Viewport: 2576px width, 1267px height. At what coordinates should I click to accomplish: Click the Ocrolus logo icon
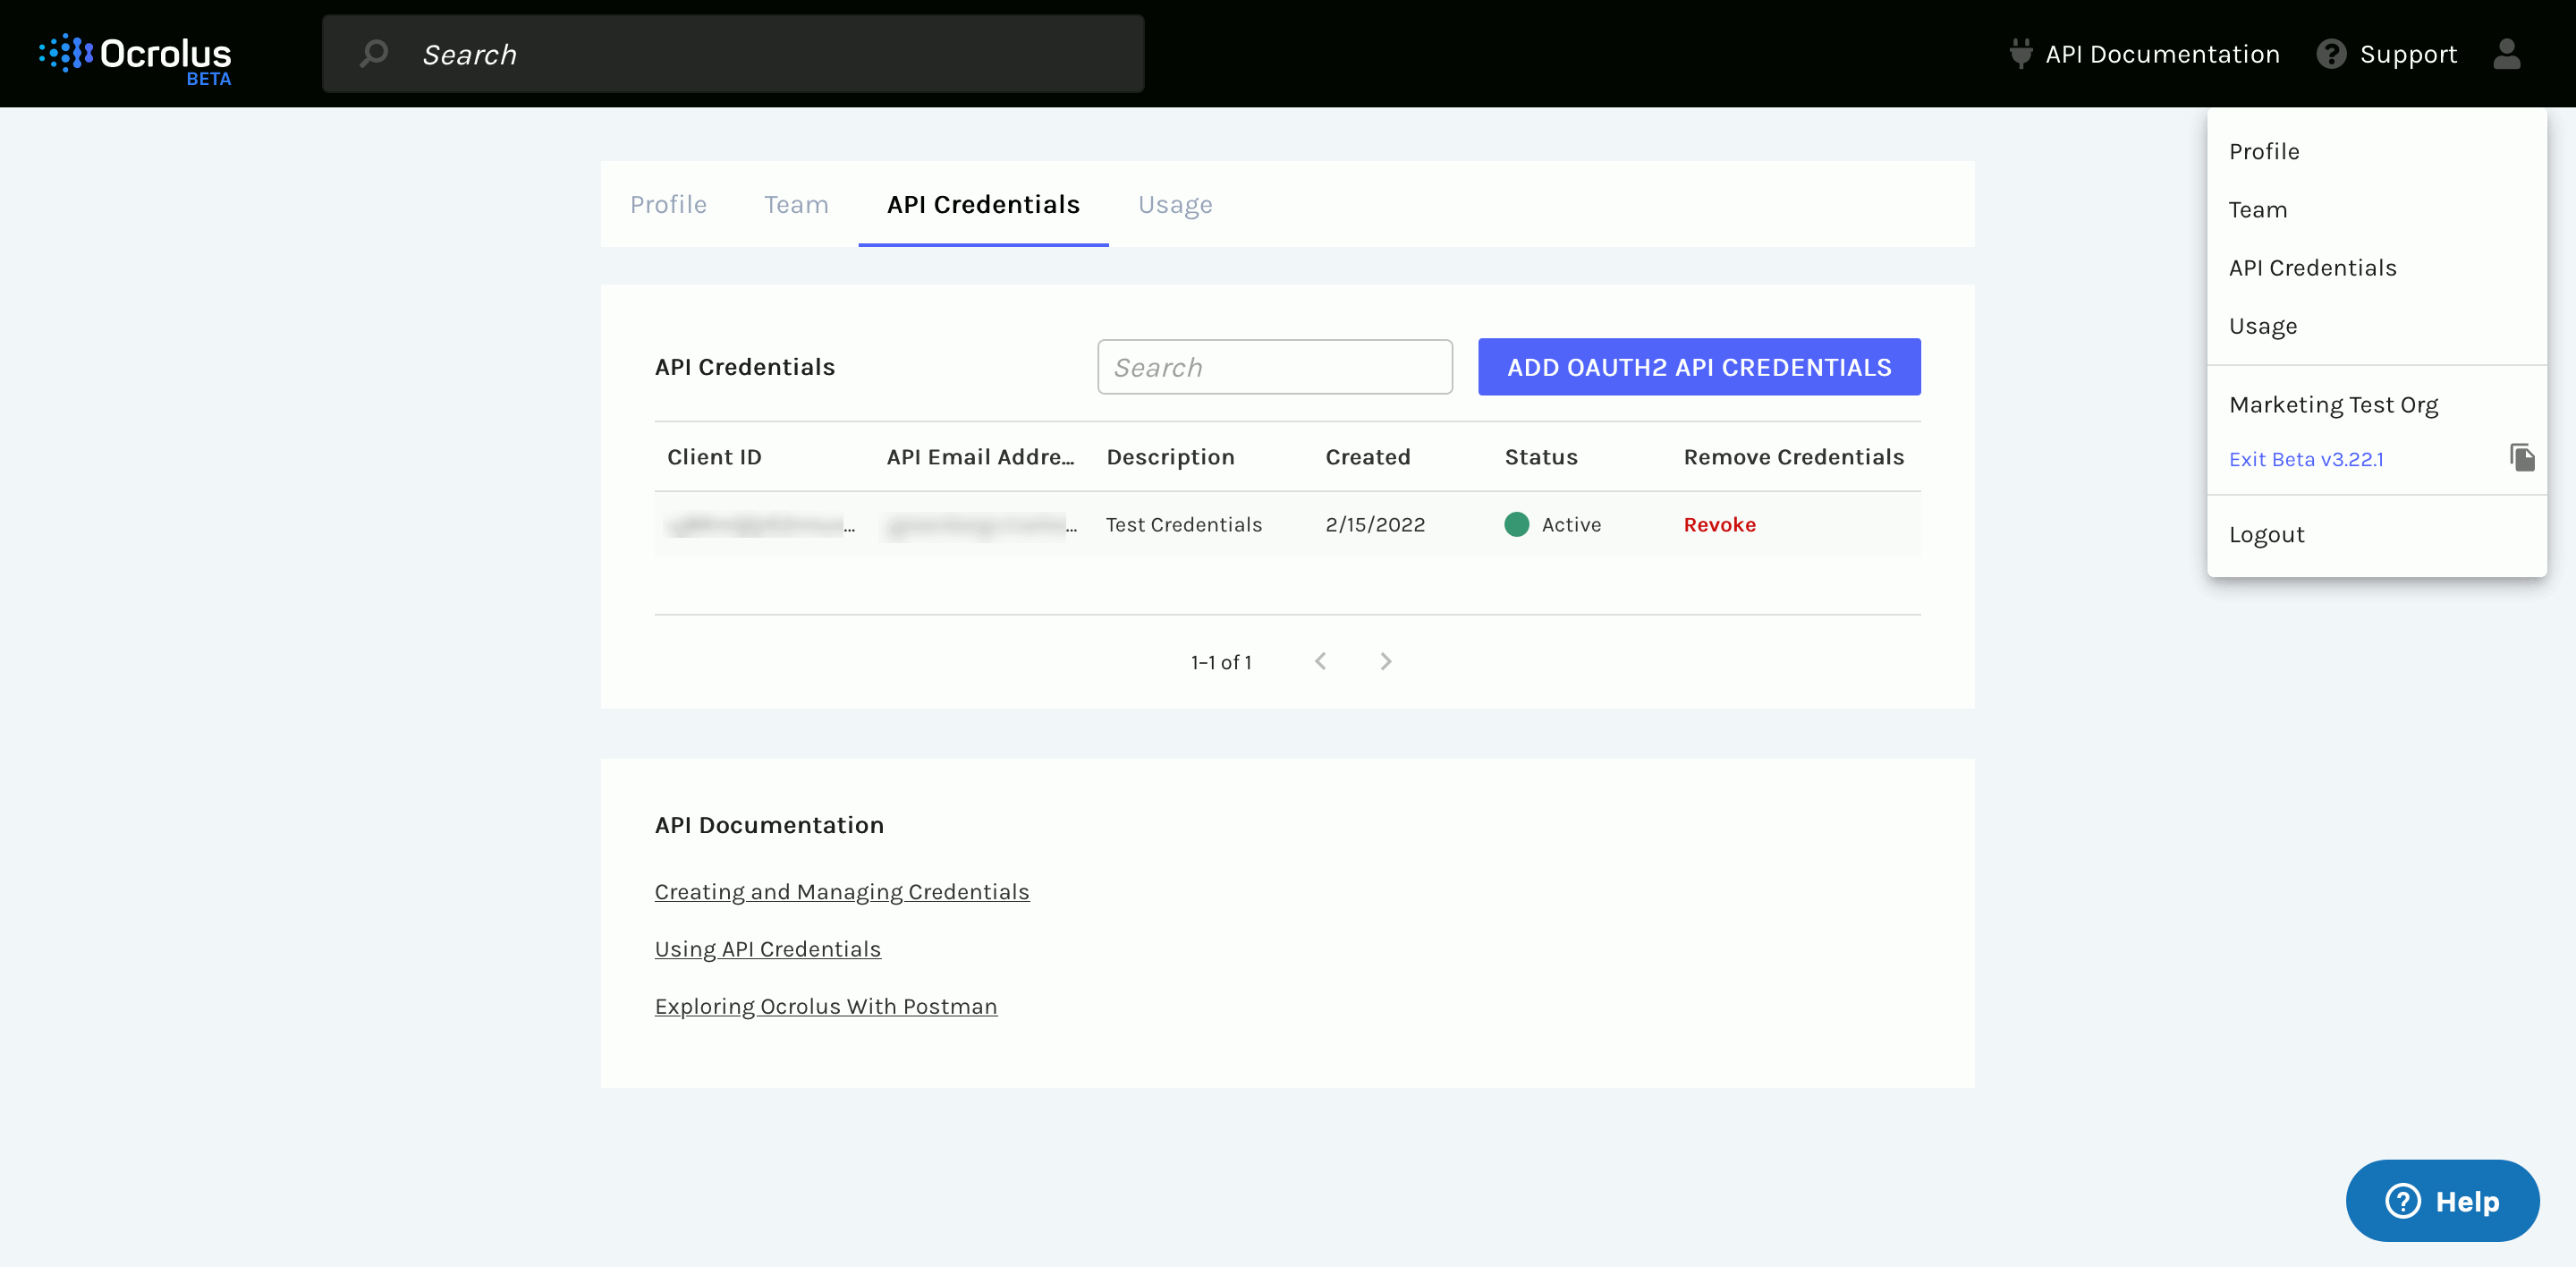(66, 53)
